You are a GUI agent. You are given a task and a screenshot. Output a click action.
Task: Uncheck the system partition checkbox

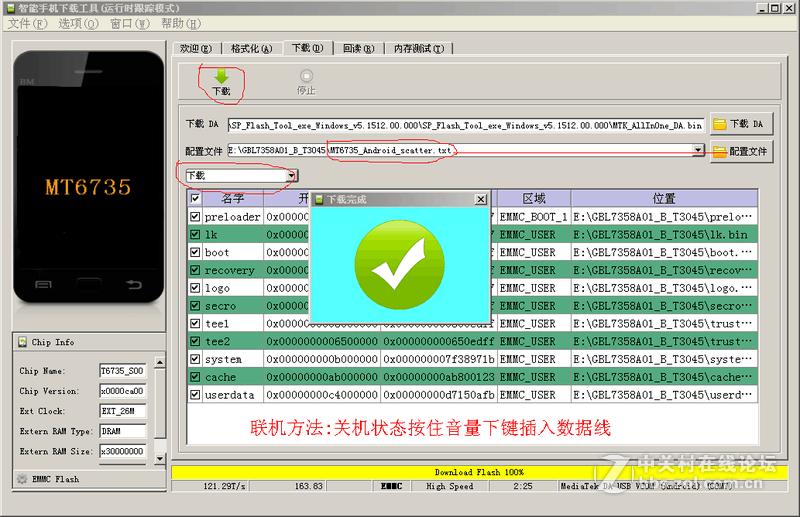pos(195,359)
